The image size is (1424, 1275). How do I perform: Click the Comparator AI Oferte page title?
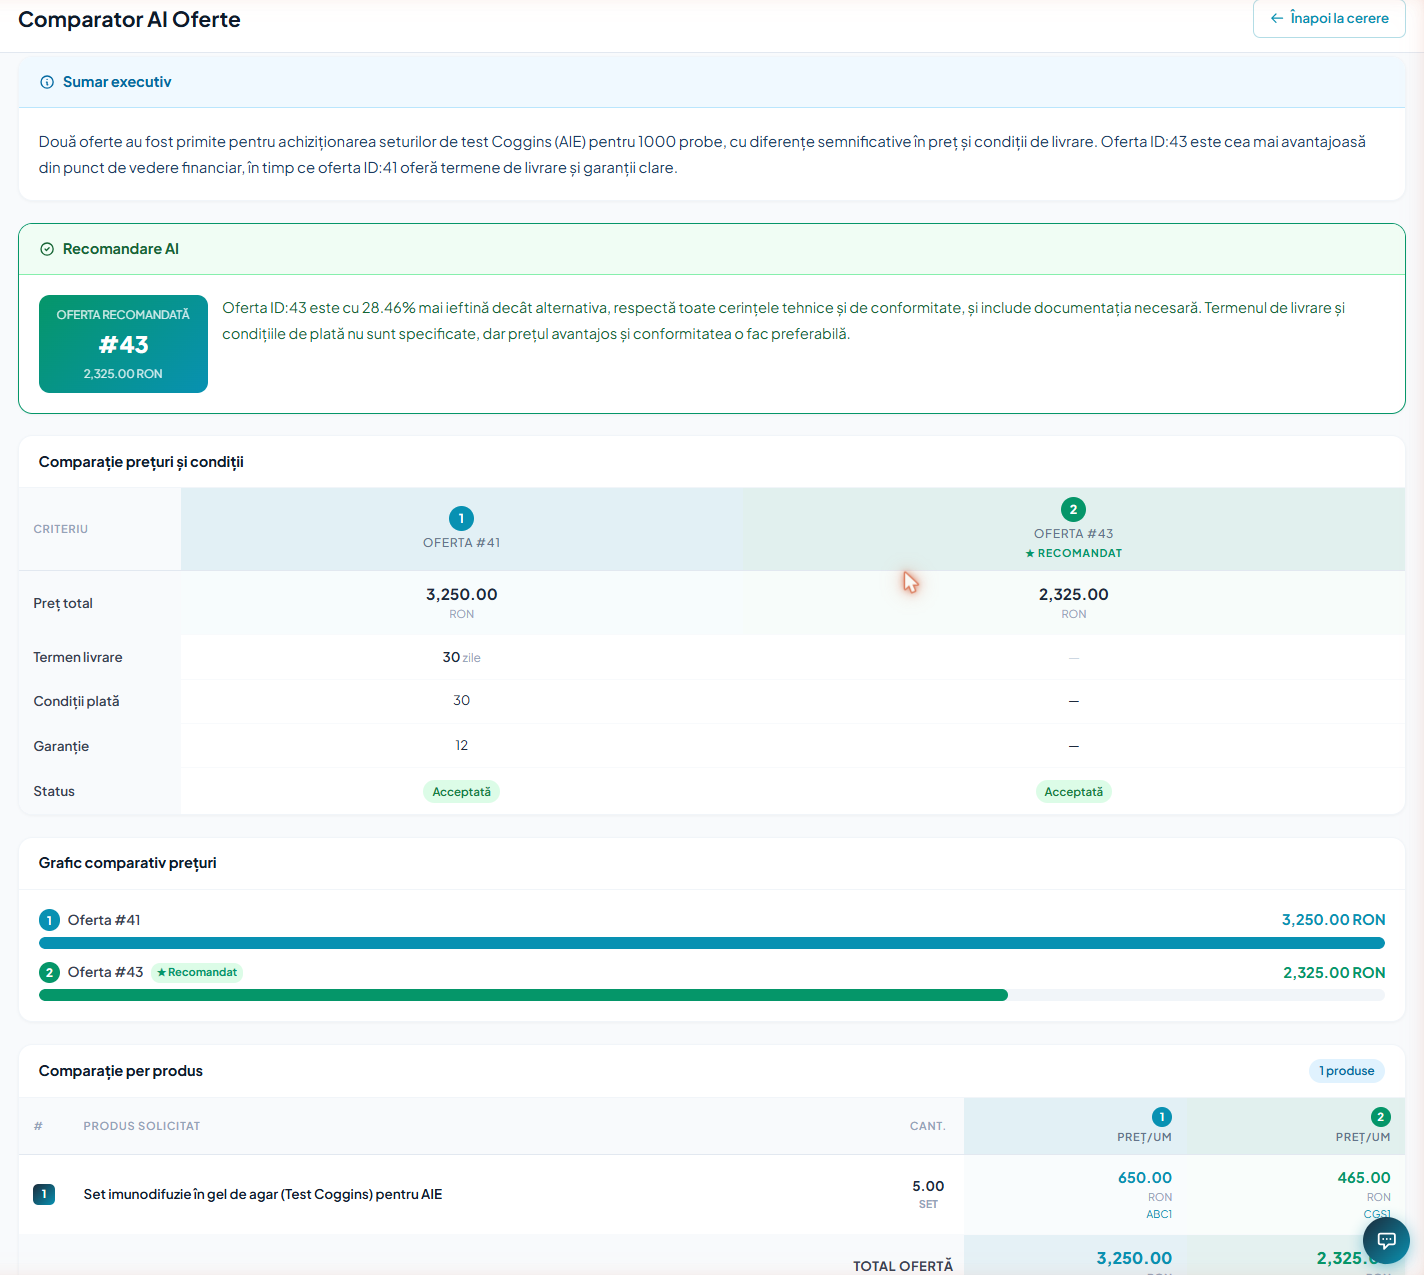[x=129, y=20]
